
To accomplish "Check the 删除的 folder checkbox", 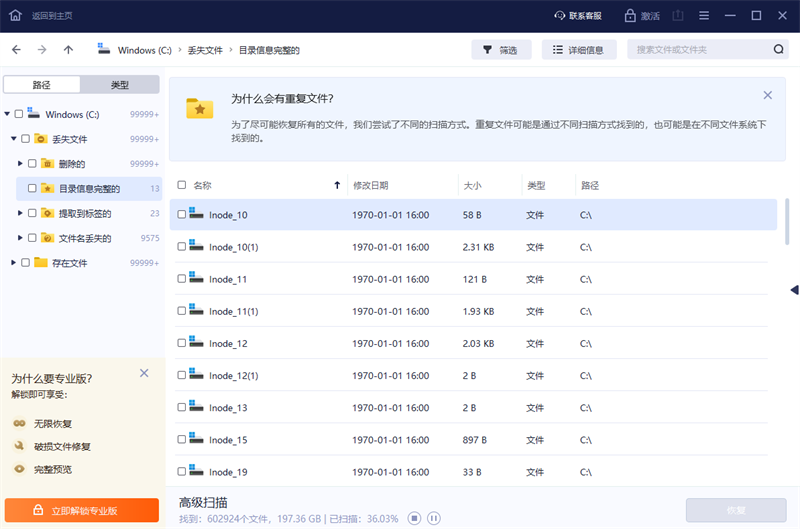I will (x=32, y=163).
